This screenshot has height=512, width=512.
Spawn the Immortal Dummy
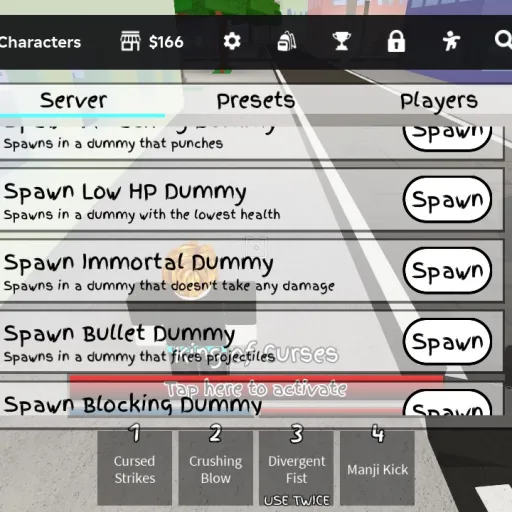pyautogui.click(x=447, y=270)
